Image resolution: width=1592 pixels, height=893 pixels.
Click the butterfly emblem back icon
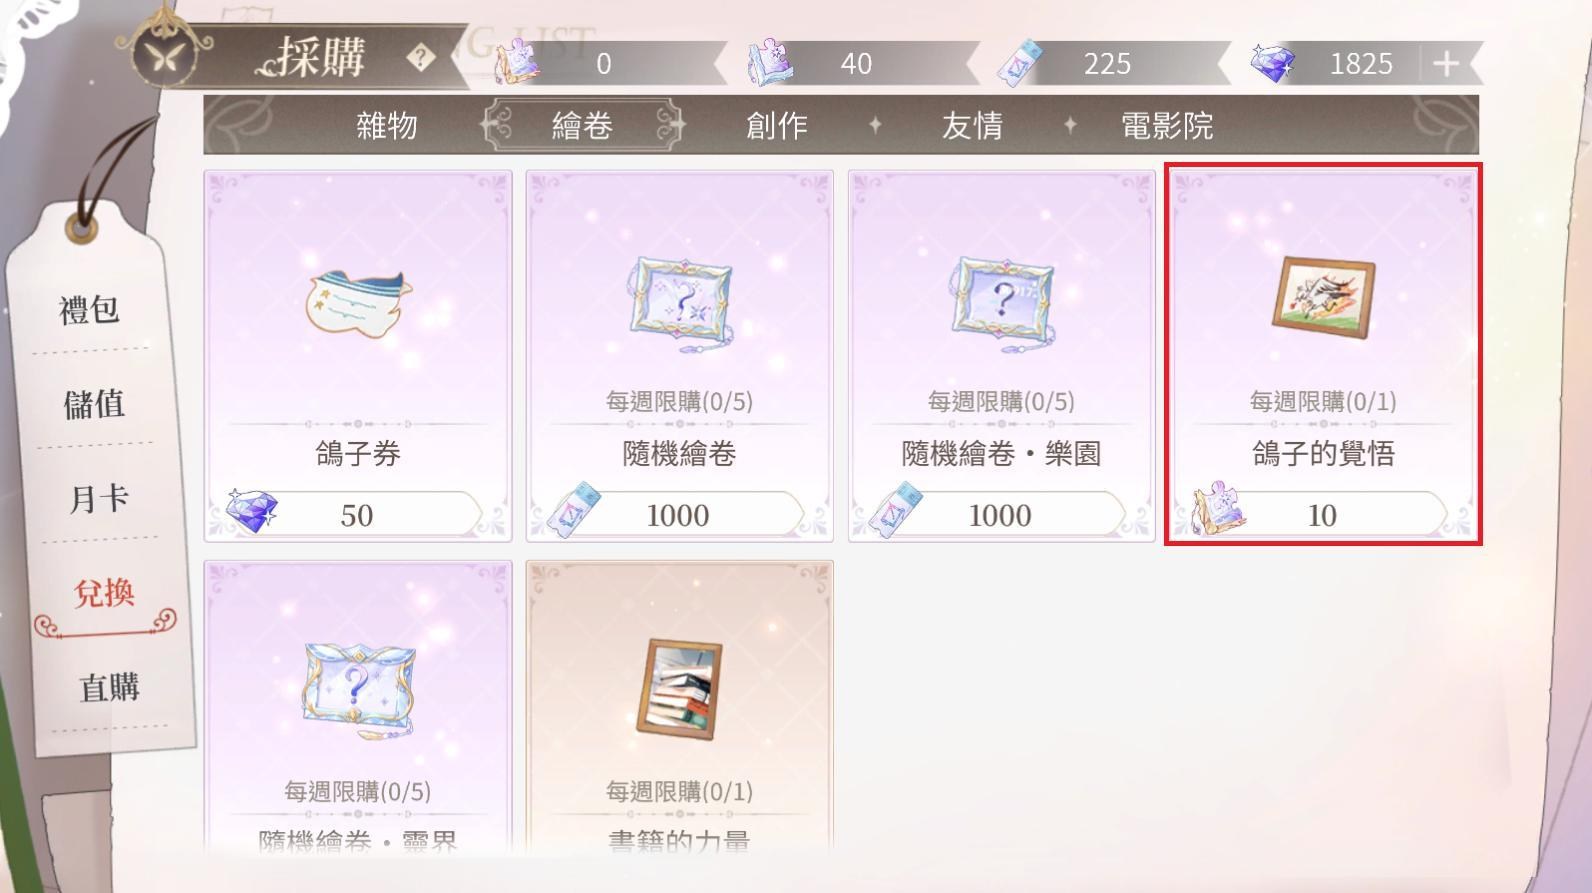pyautogui.click(x=160, y=56)
